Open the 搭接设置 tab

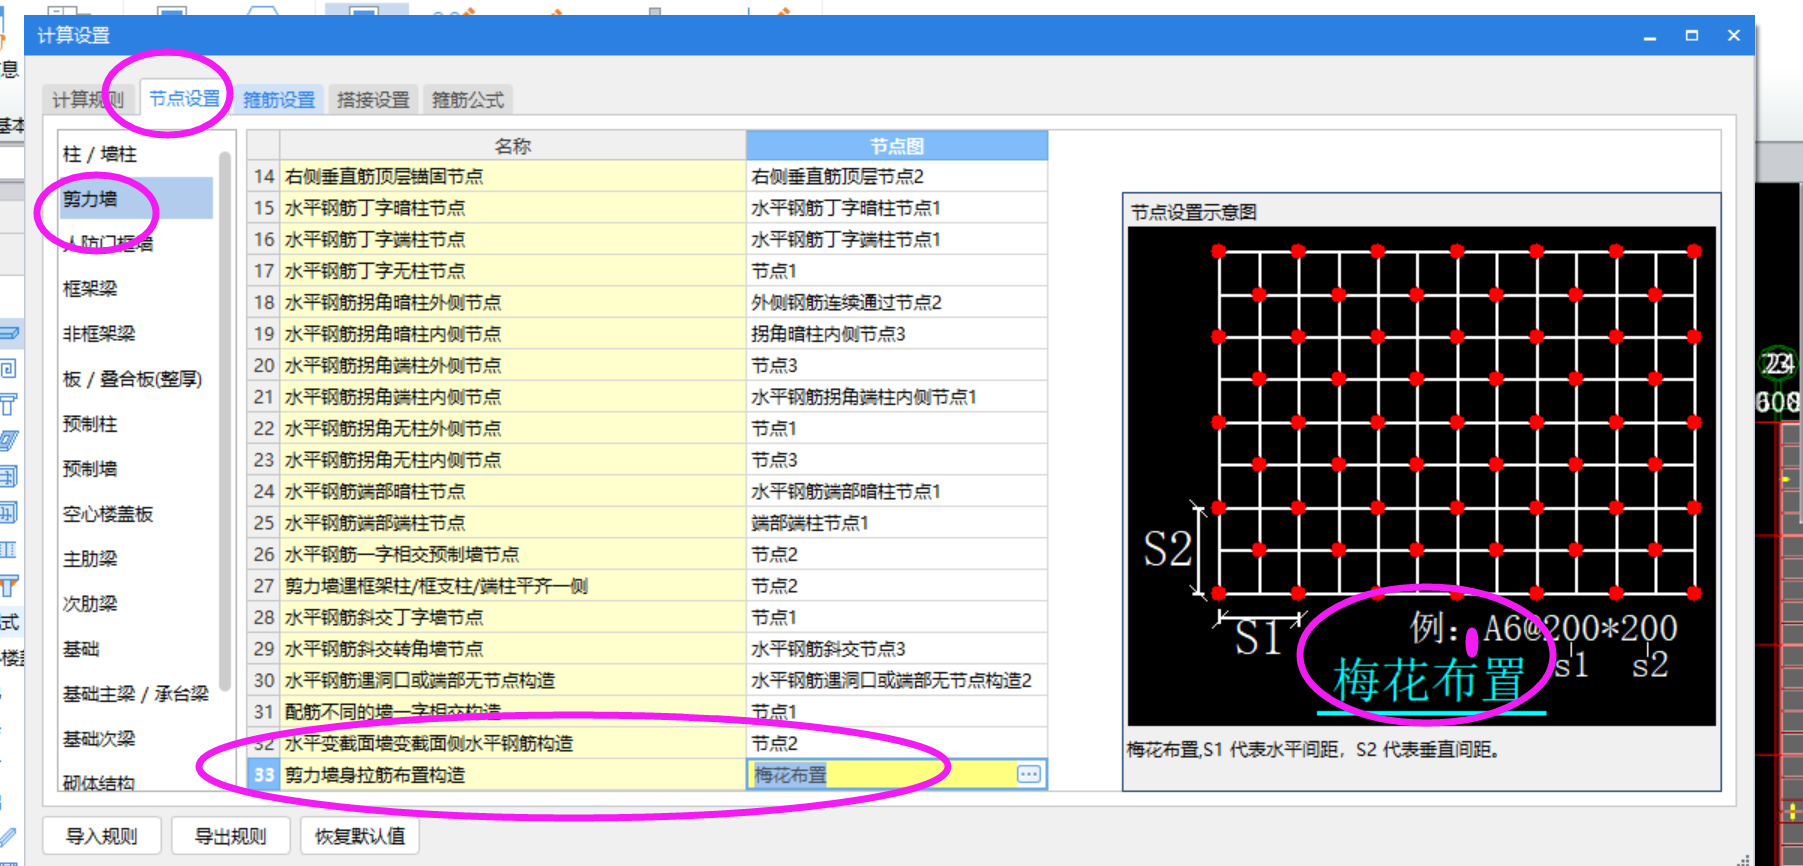click(x=373, y=99)
